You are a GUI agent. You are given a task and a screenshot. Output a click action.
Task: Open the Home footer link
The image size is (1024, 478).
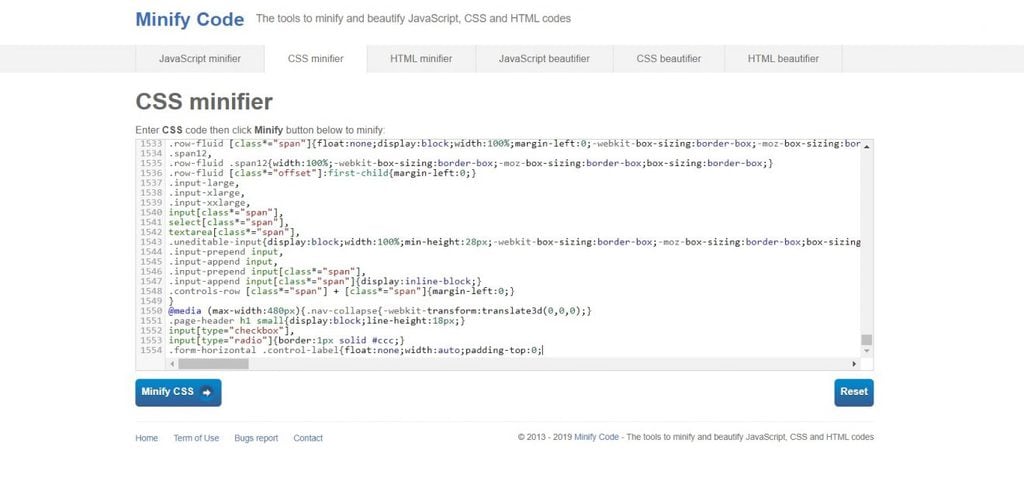146,438
